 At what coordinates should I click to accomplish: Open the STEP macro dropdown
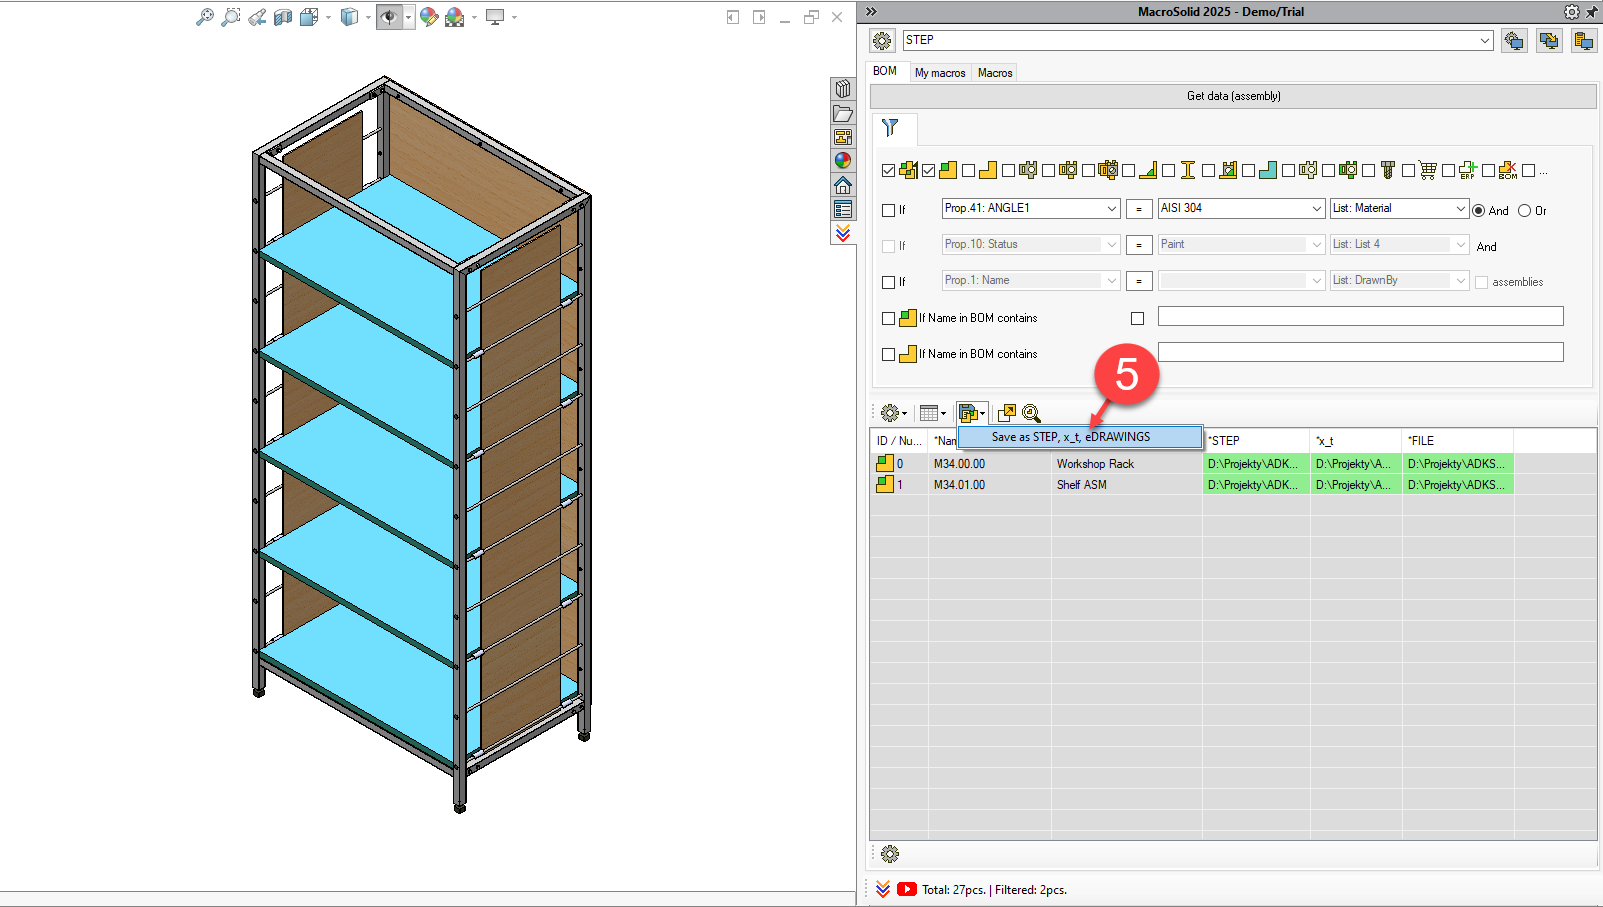point(1485,41)
